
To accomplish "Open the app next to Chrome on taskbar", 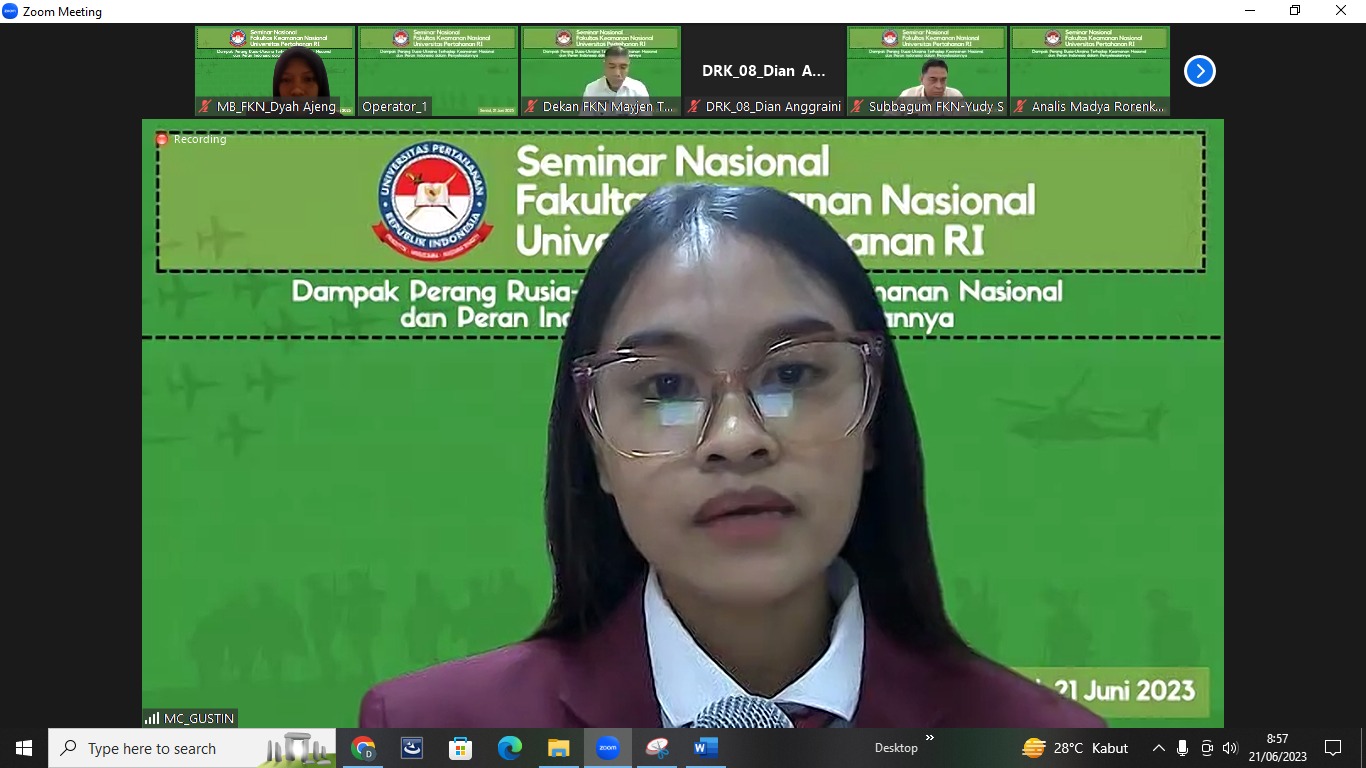I will coord(412,748).
